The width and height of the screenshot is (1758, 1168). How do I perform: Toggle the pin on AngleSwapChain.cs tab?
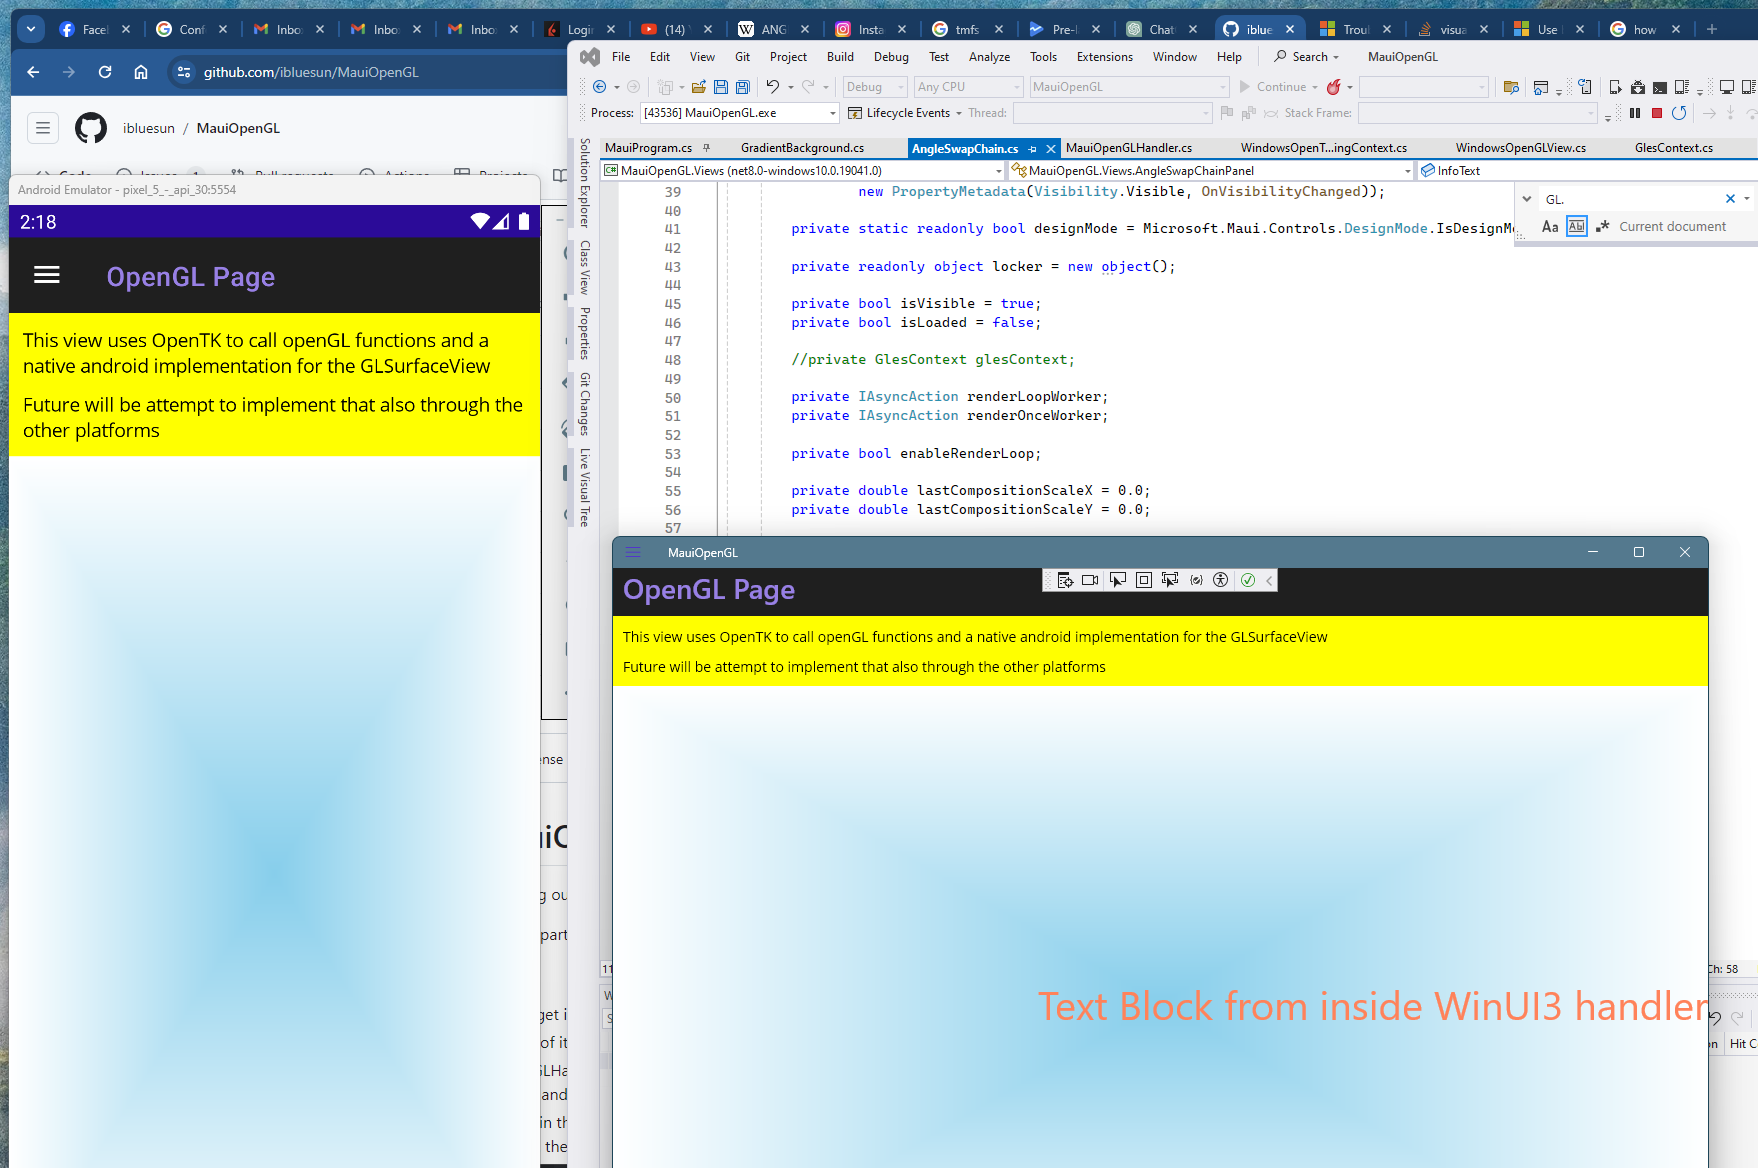click(1033, 149)
